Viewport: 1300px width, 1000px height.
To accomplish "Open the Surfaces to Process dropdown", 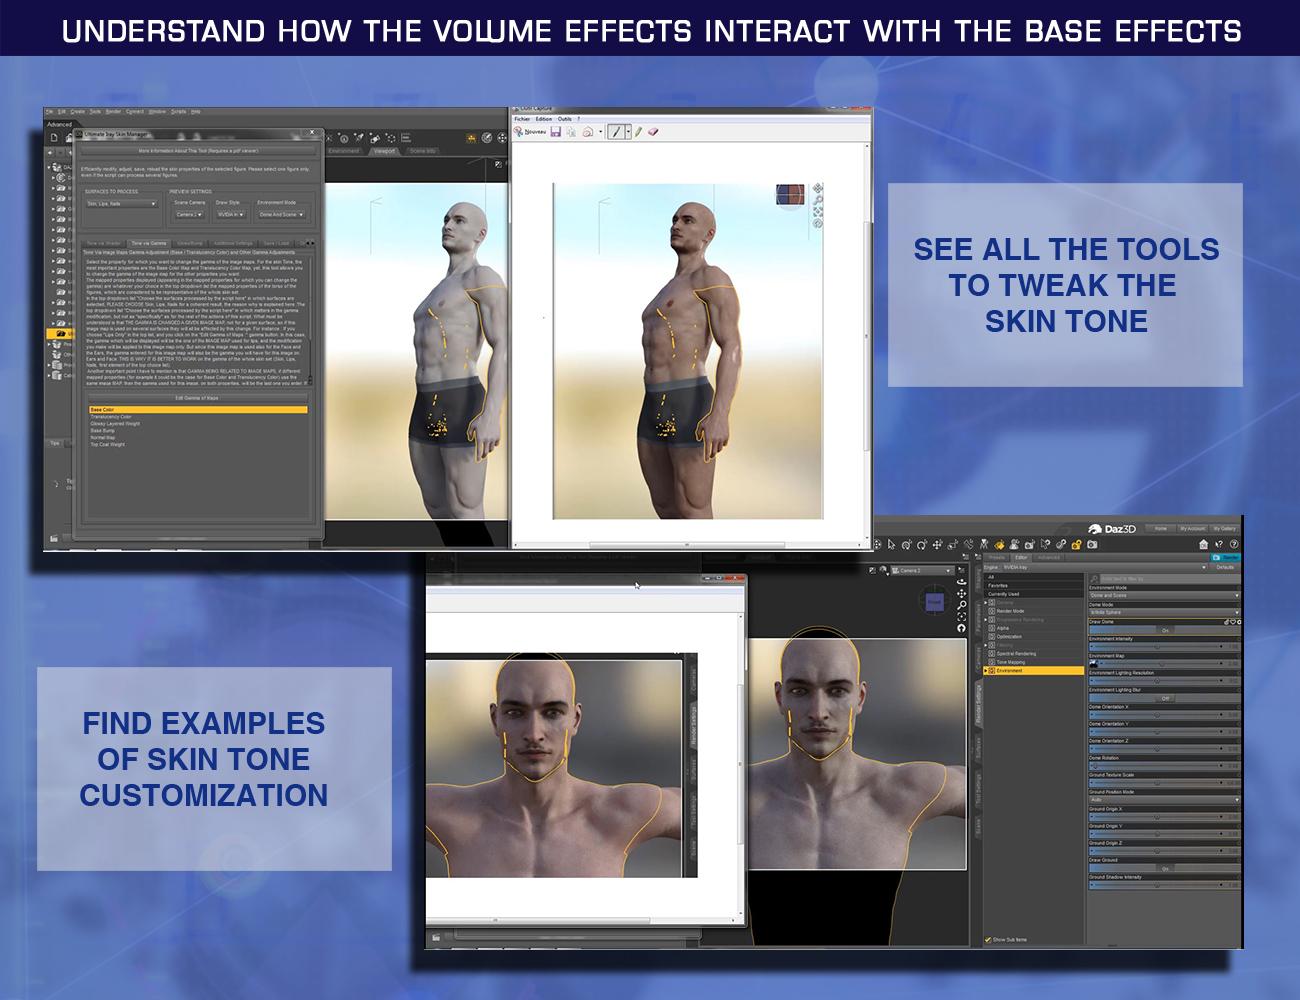I will coord(121,204).
